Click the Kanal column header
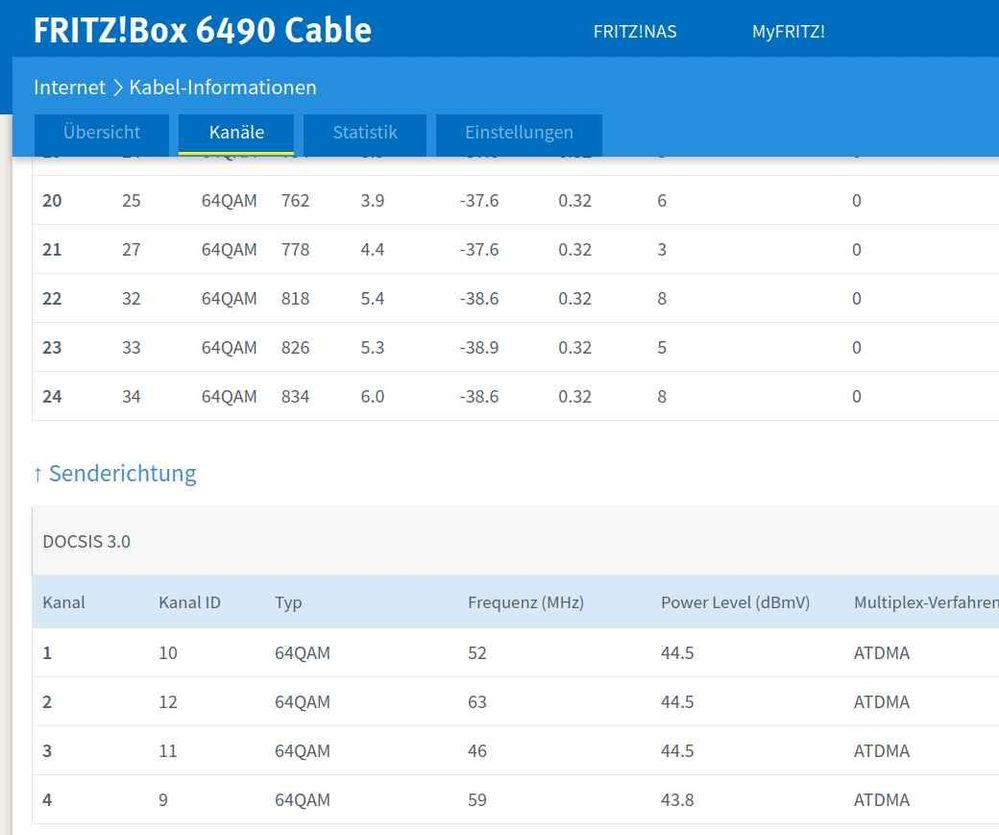The width and height of the screenshot is (999, 835). pos(64,603)
